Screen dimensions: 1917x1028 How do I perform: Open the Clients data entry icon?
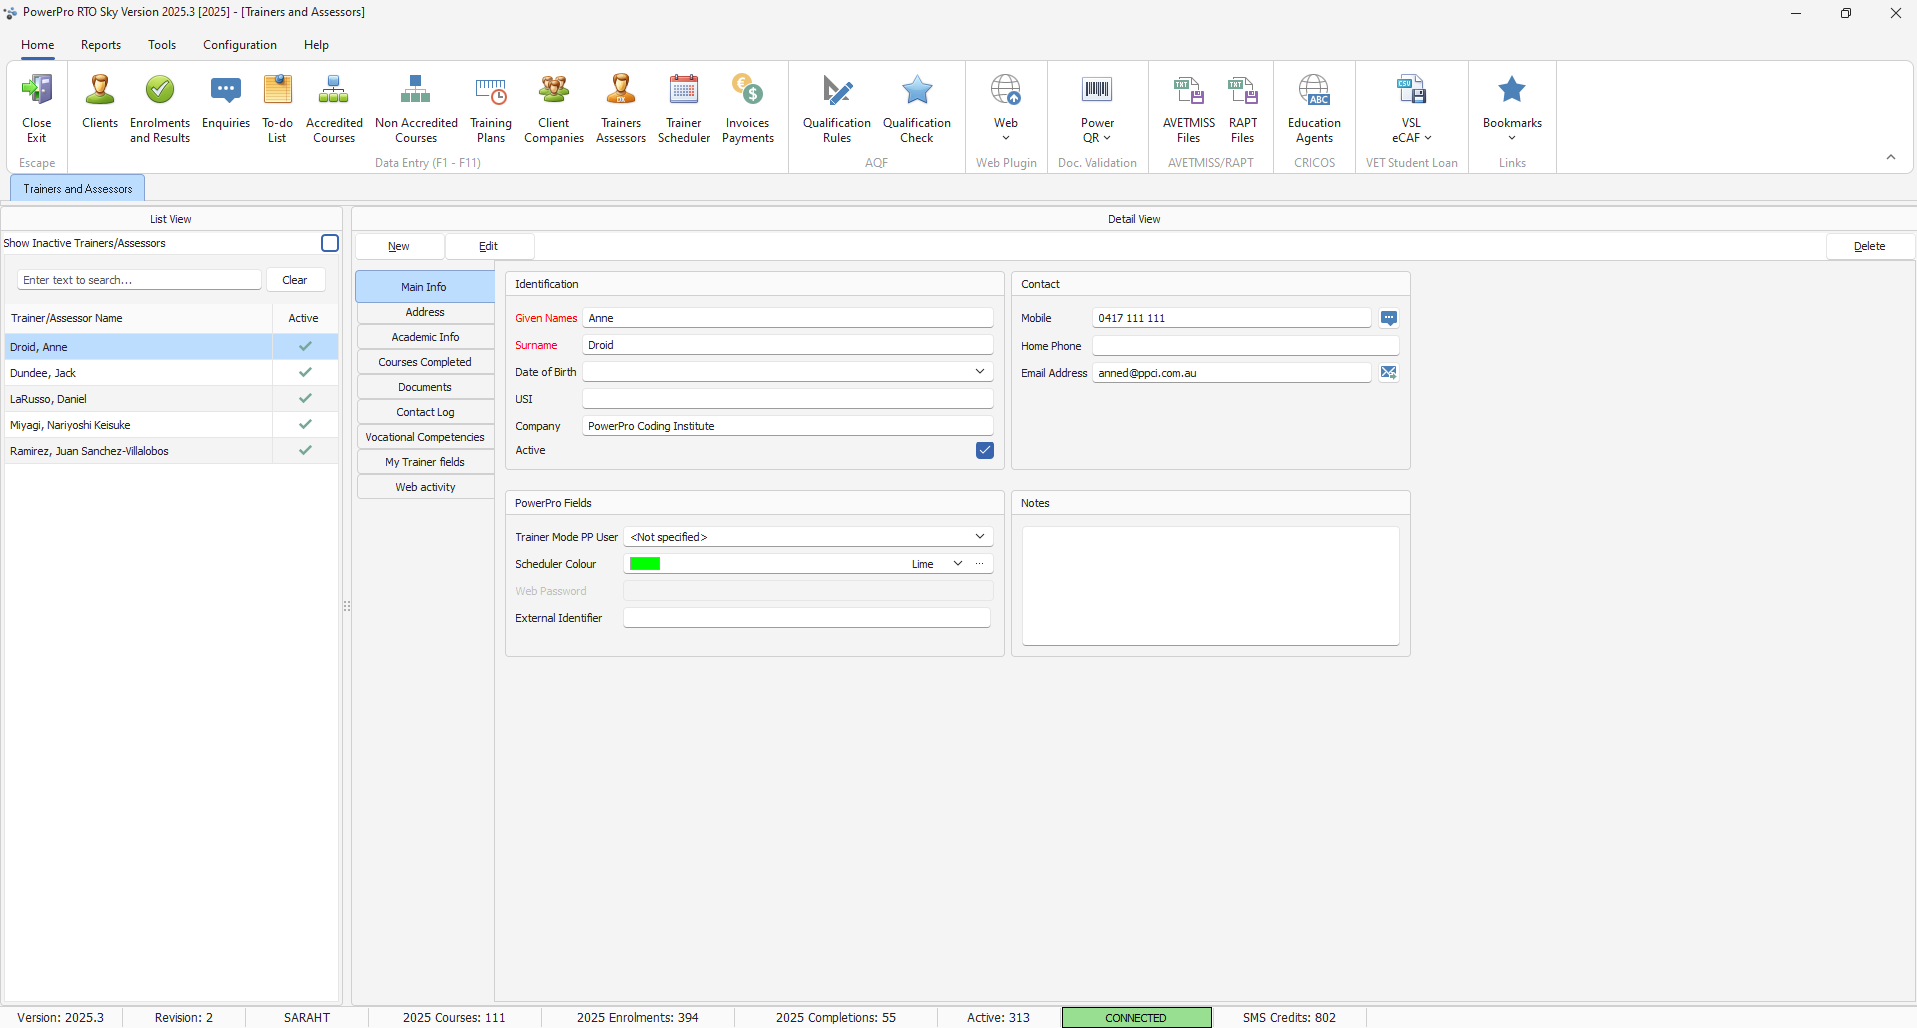pyautogui.click(x=100, y=103)
